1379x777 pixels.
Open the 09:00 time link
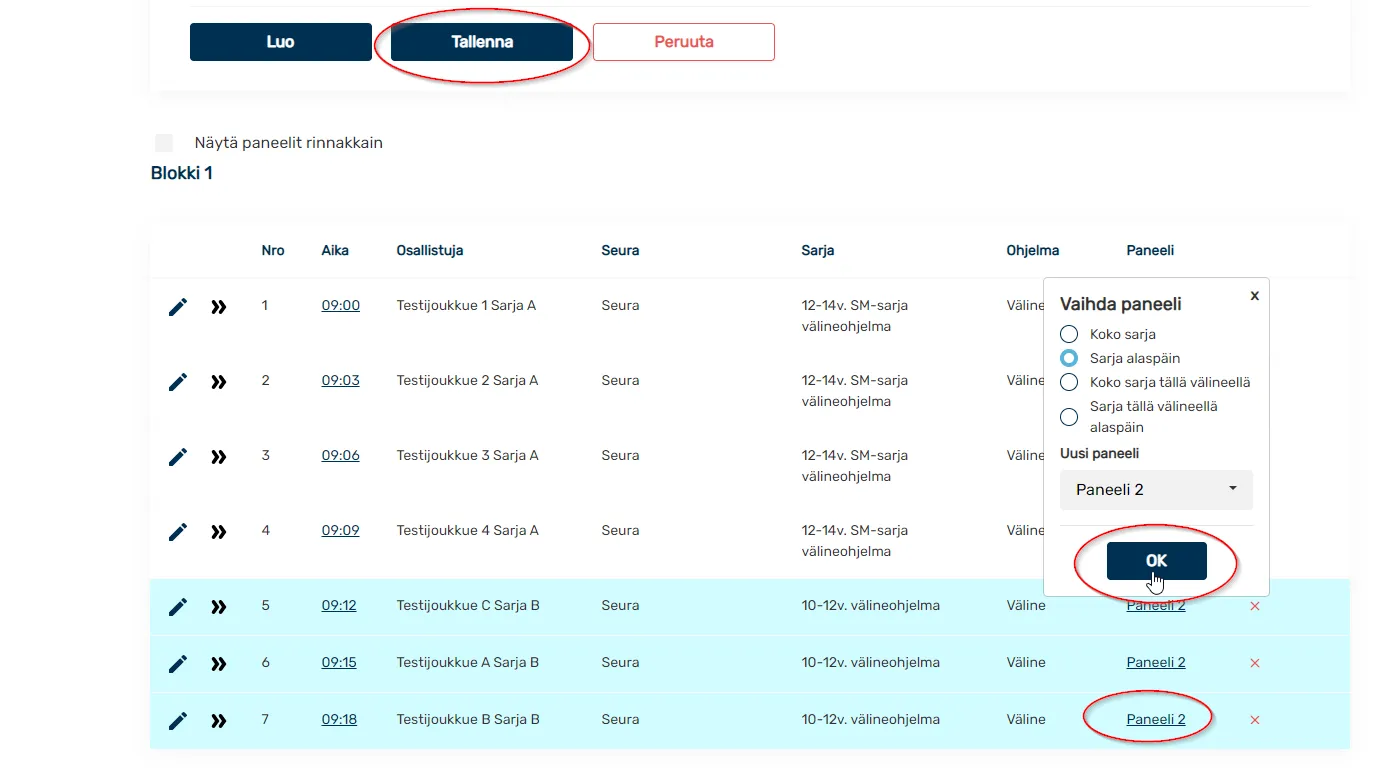[340, 305]
